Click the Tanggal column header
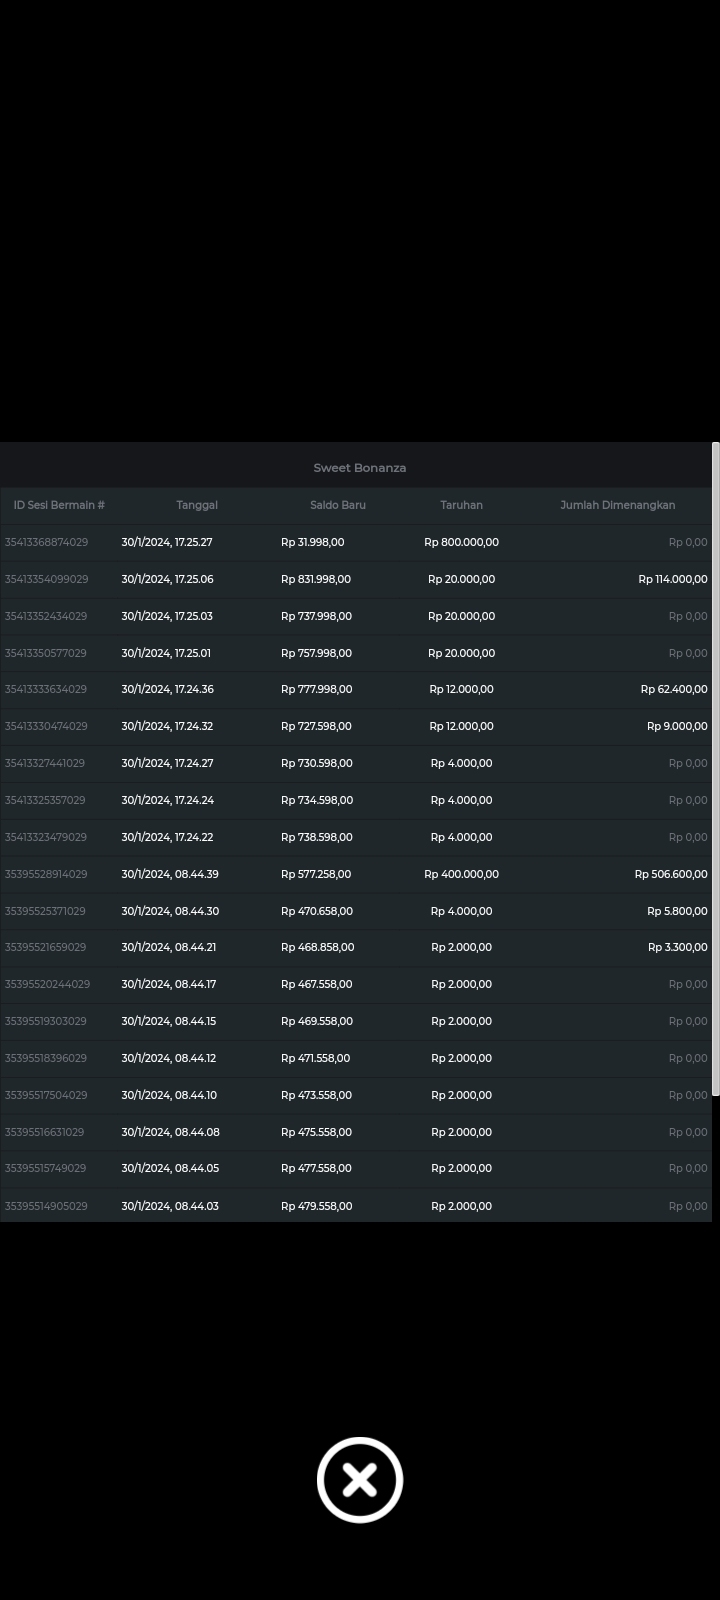The width and height of the screenshot is (720, 1600). pyautogui.click(x=197, y=505)
